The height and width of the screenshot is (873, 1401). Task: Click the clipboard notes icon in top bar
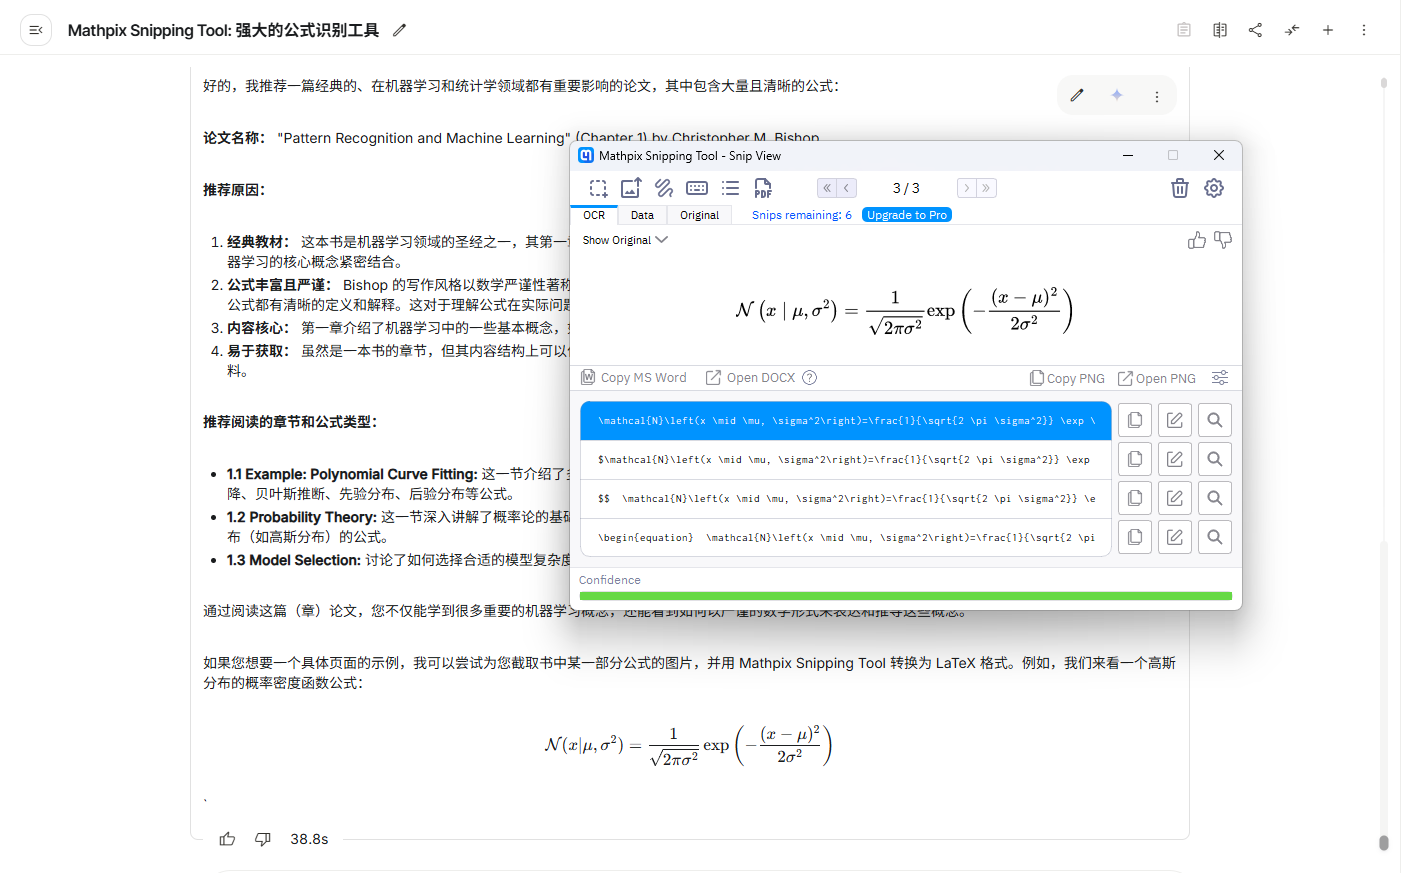coord(1184,30)
